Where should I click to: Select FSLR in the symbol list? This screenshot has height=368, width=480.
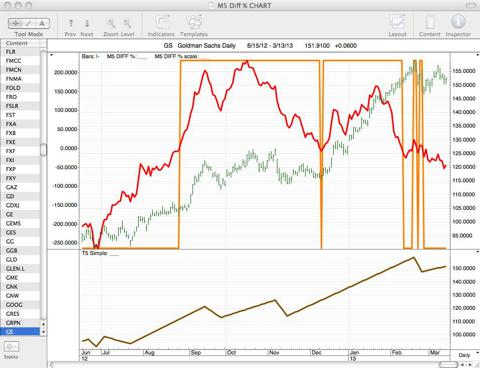tap(20, 106)
